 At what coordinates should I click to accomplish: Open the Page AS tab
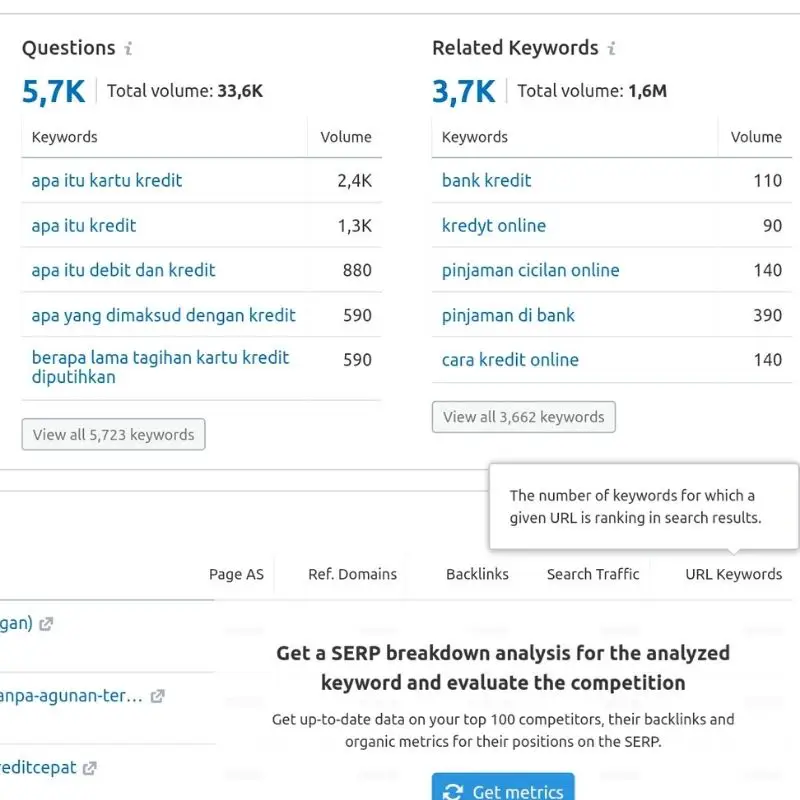[x=236, y=574]
